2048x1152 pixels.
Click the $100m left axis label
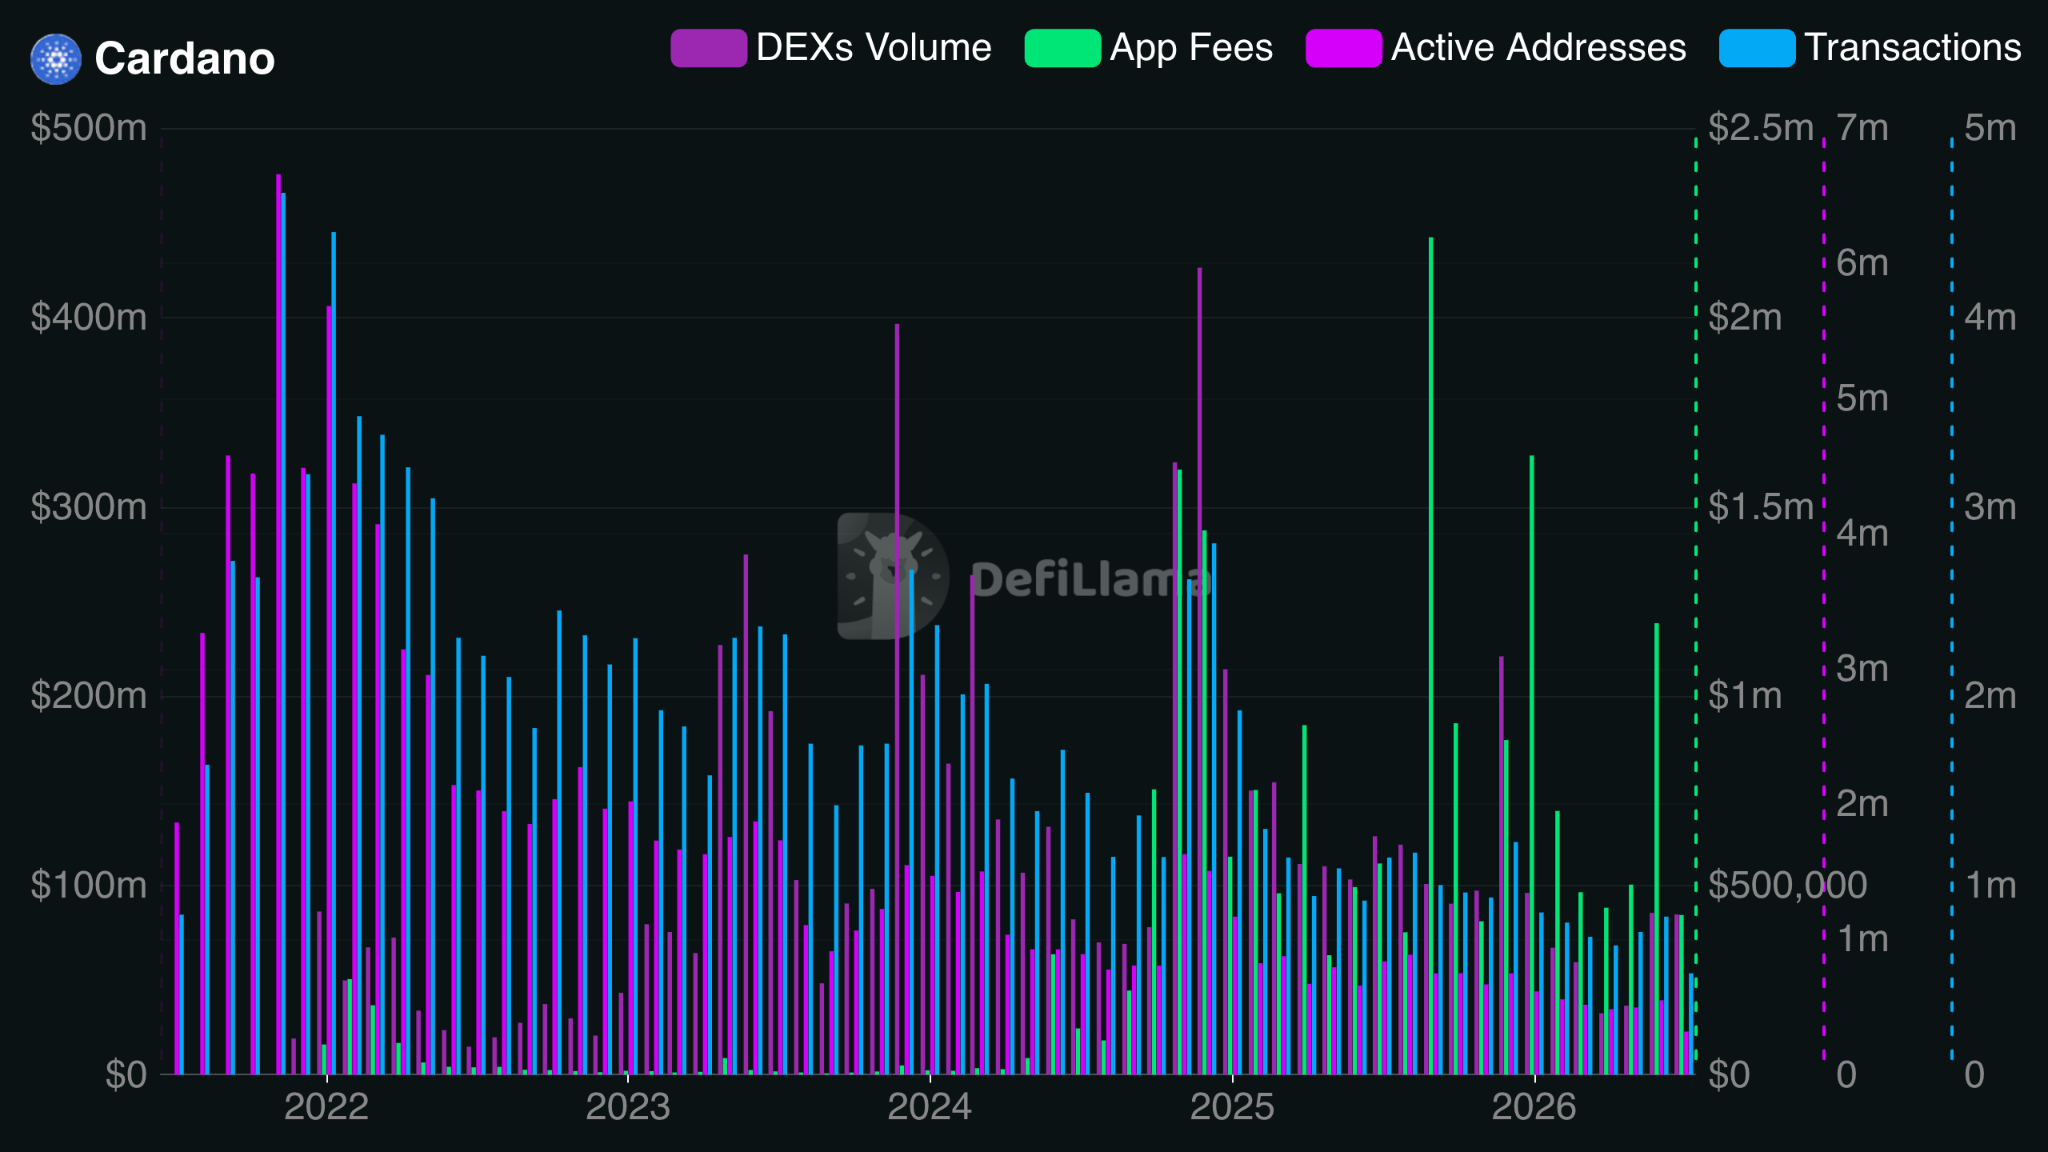[x=88, y=885]
